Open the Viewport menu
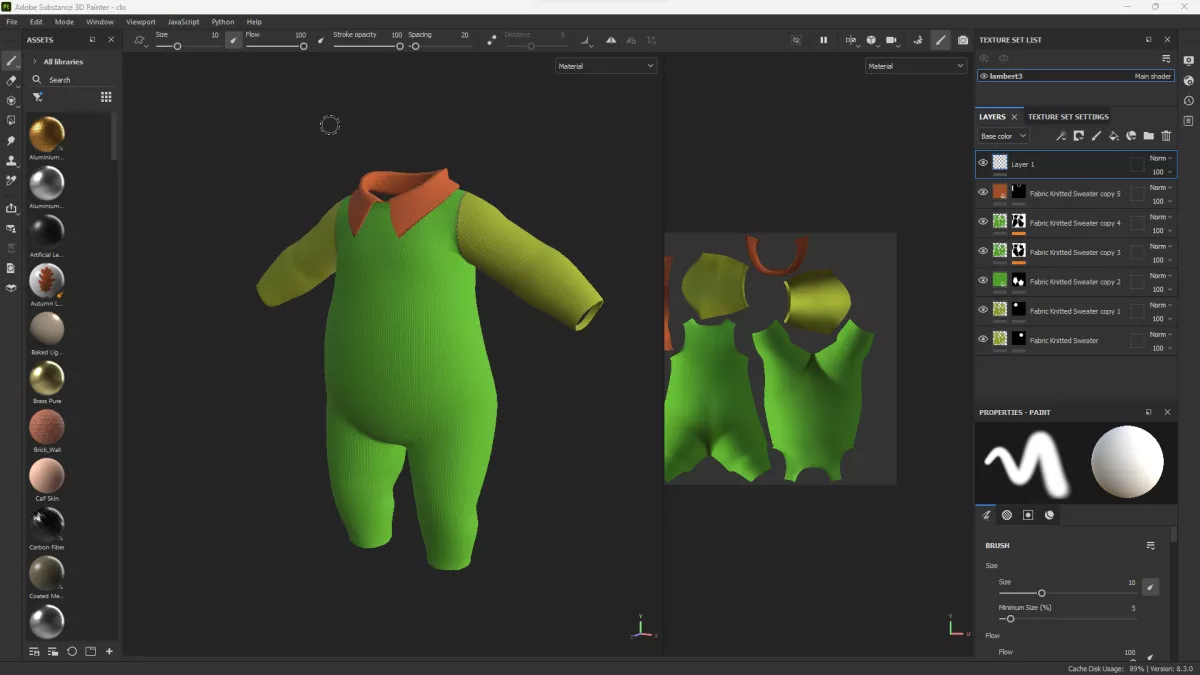Screen dimensions: 1200x675 (141, 21)
